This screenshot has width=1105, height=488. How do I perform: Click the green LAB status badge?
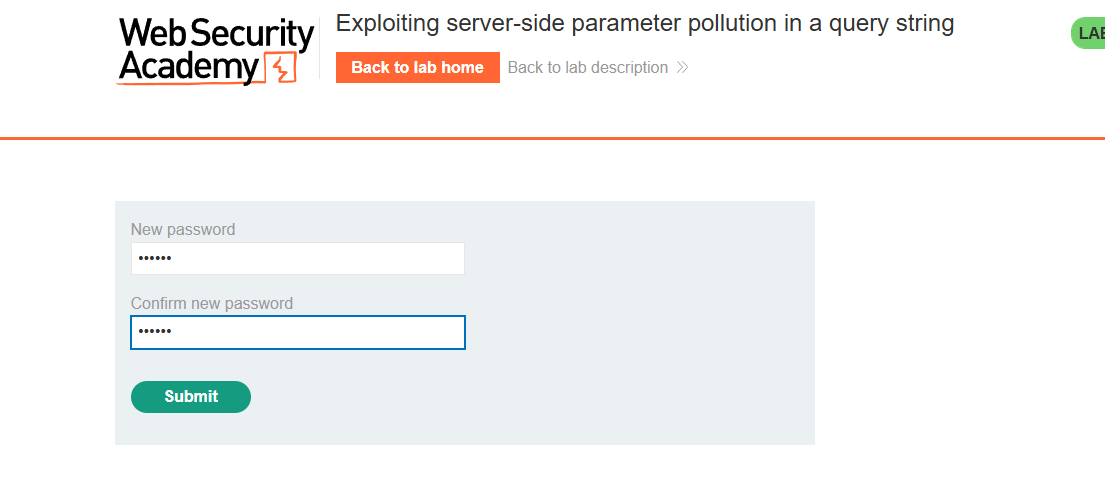[1090, 33]
